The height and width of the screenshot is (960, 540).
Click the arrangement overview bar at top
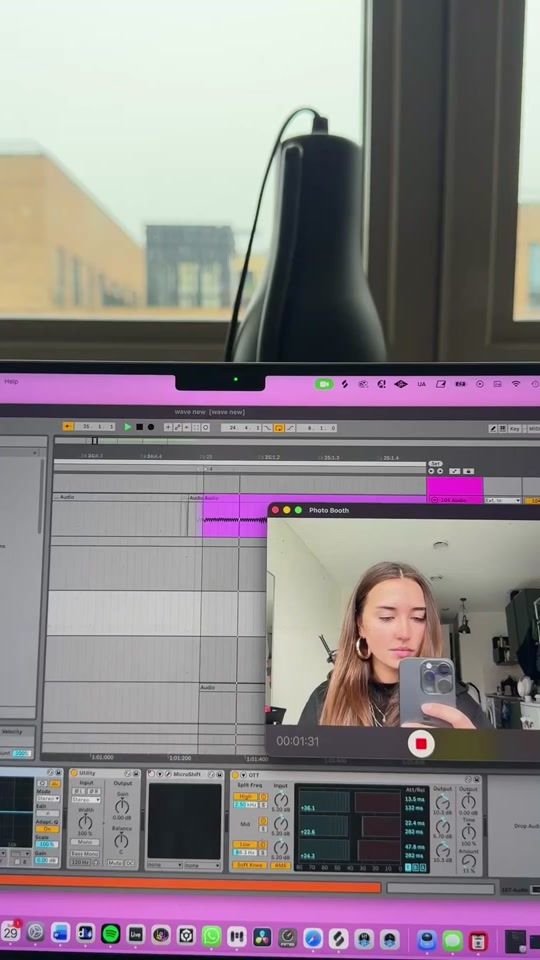pyautogui.click(x=297, y=440)
